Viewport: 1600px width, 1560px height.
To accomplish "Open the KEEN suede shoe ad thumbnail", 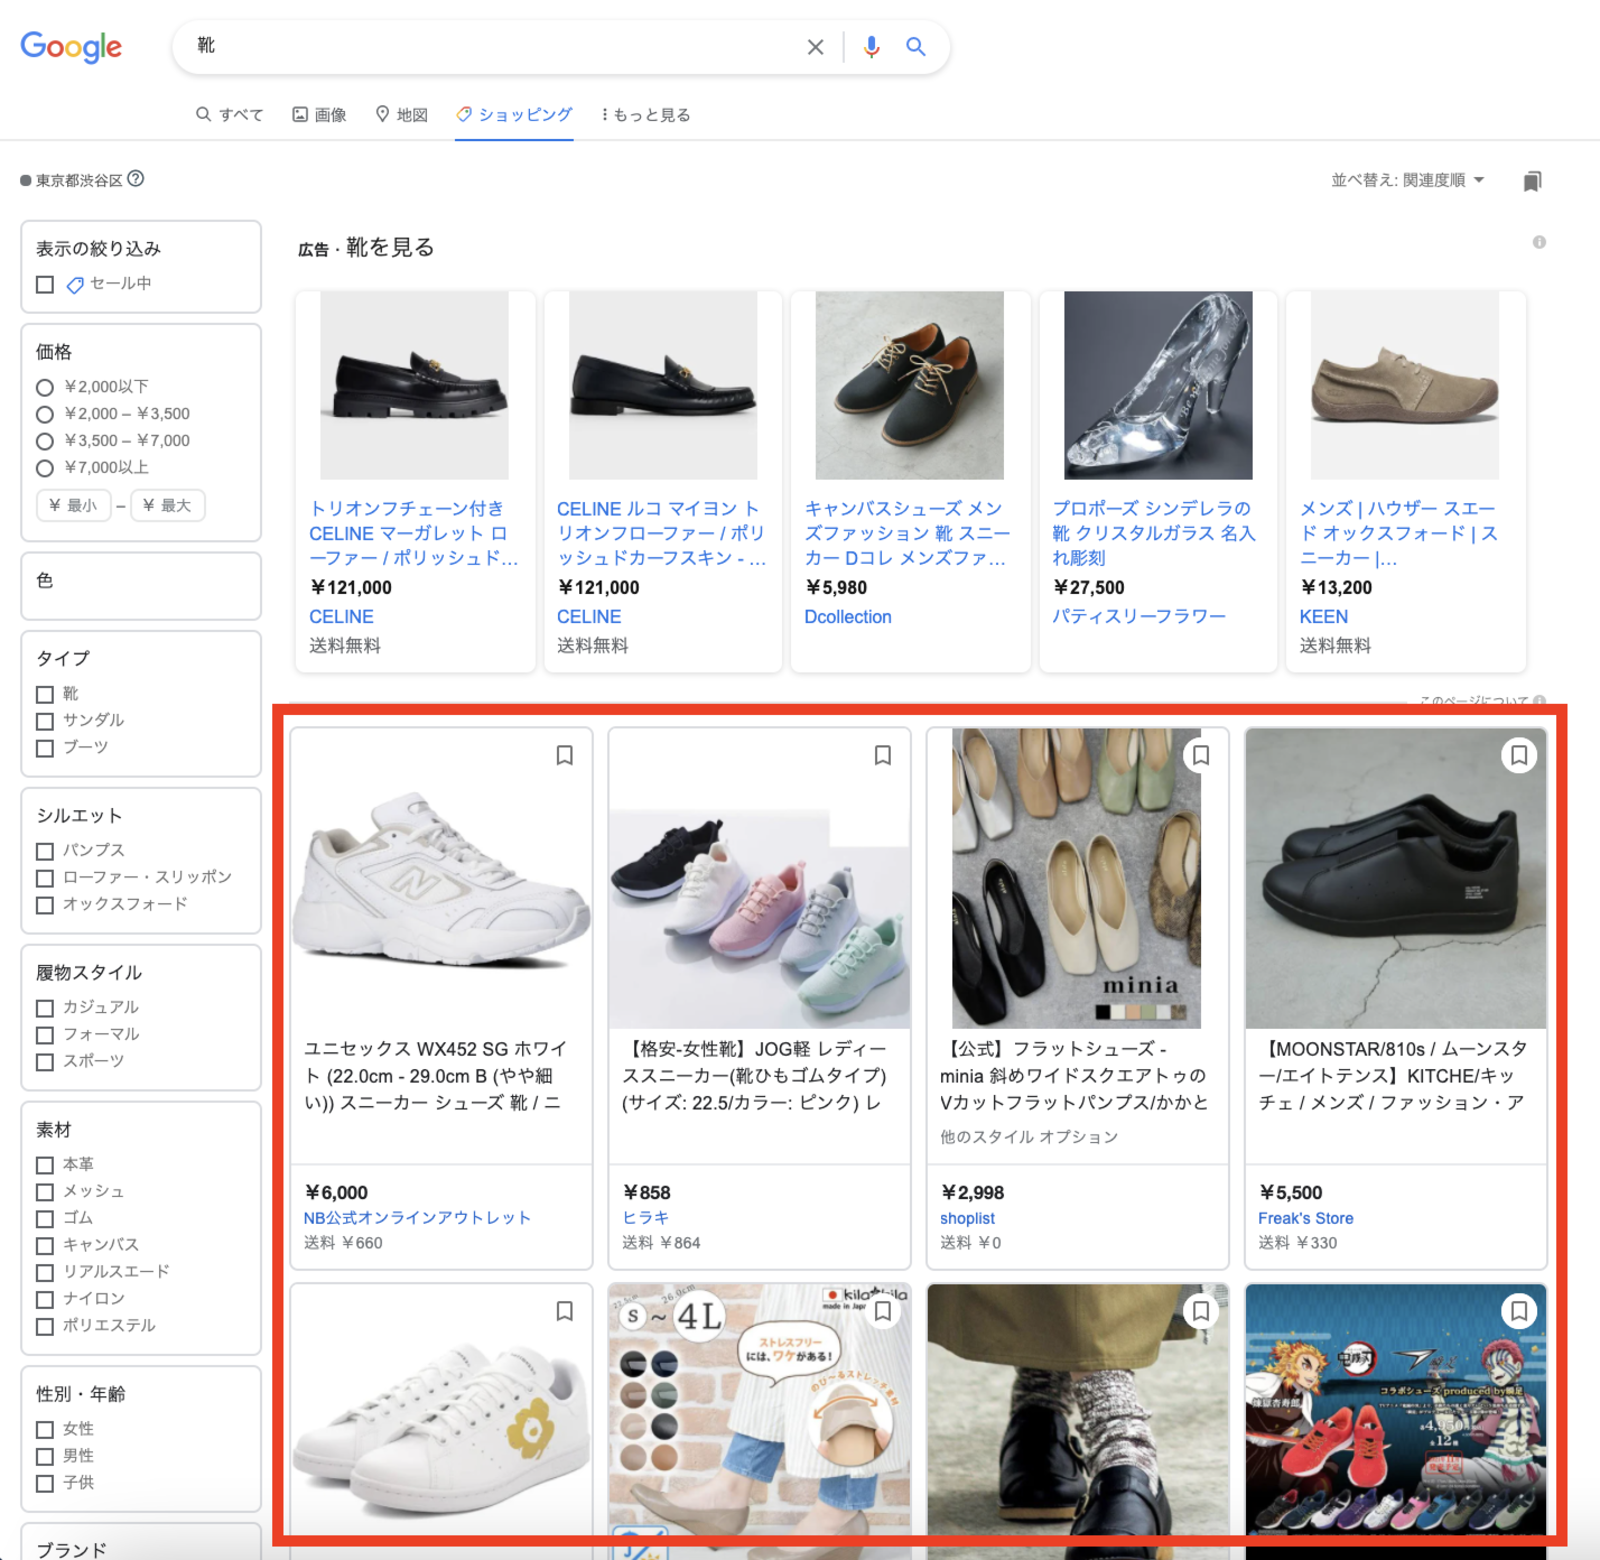I will click(x=1404, y=385).
